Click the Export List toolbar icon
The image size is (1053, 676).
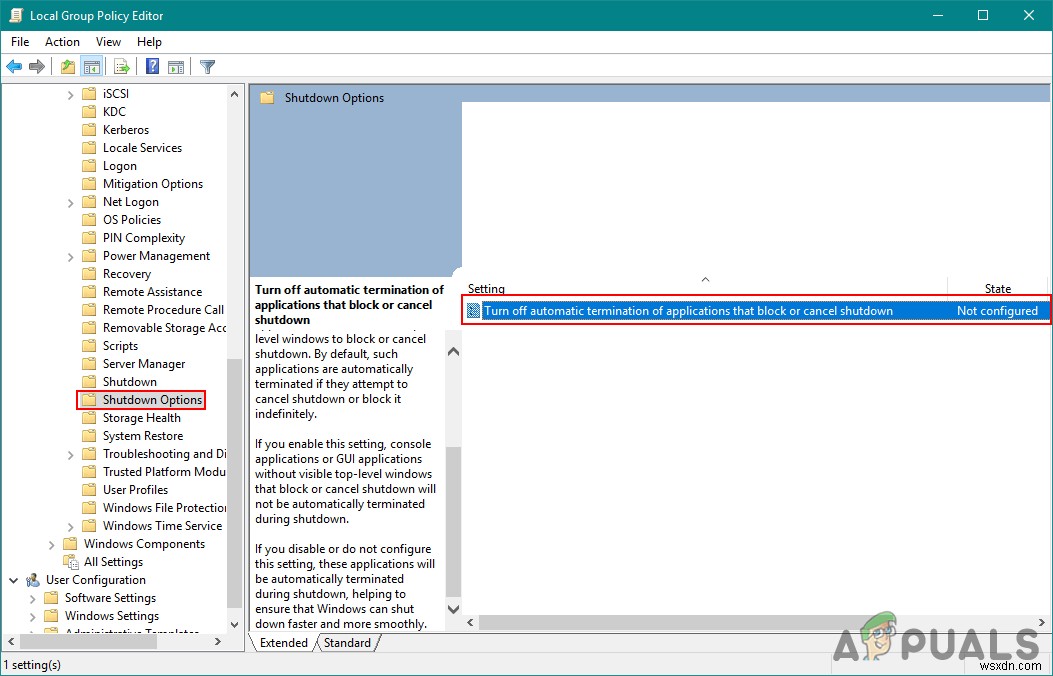click(x=122, y=66)
